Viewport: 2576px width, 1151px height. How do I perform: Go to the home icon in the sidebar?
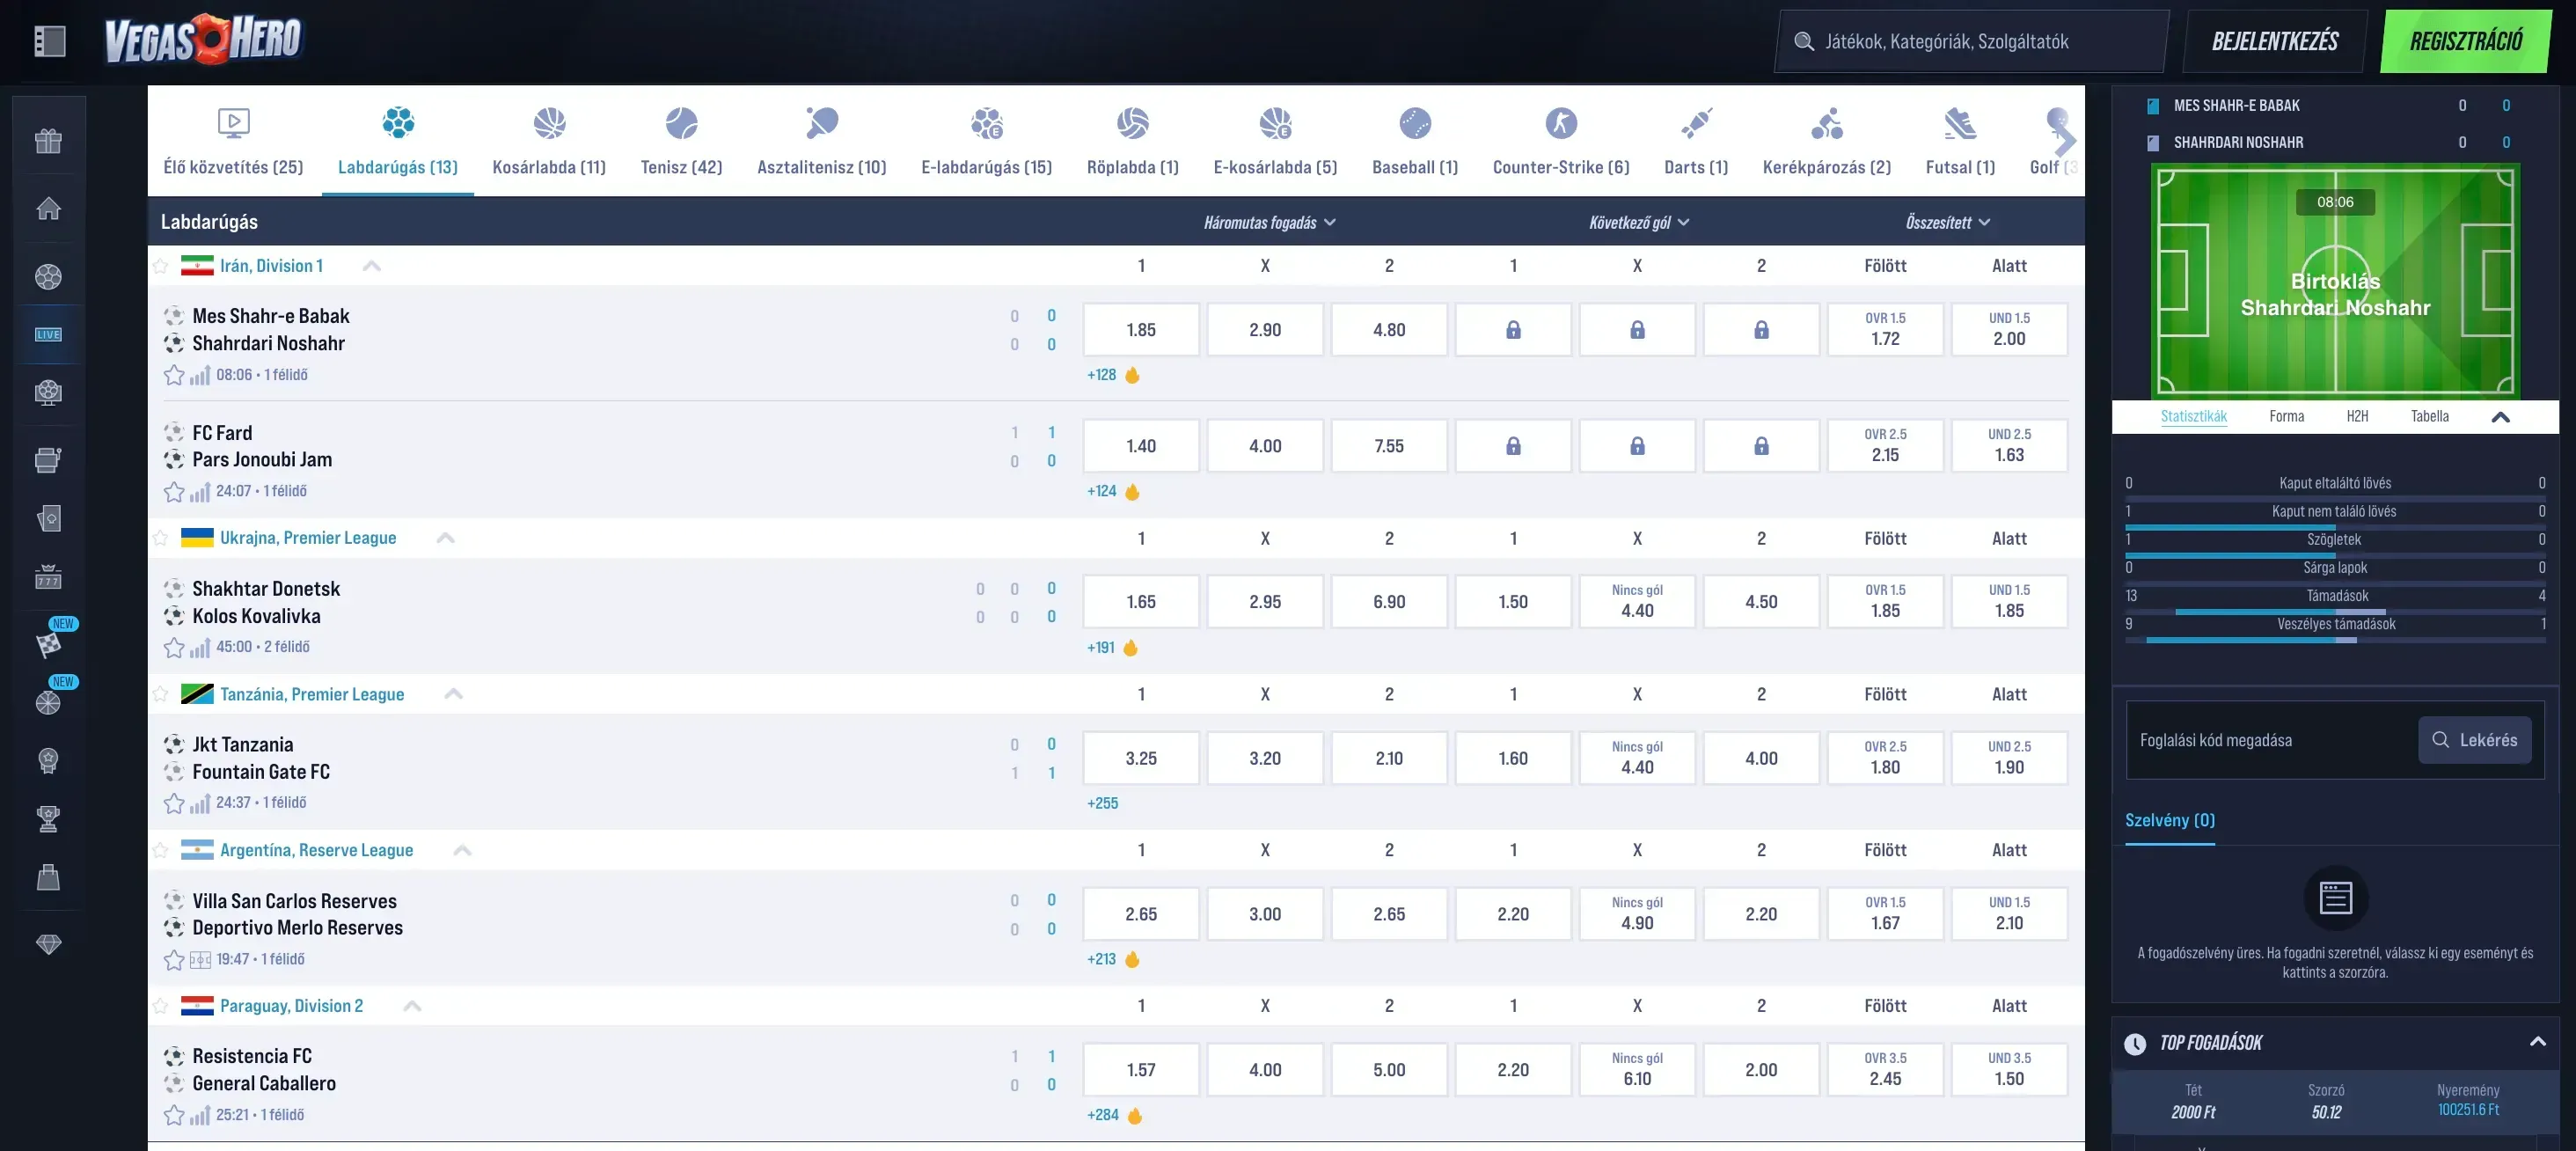pos(48,208)
